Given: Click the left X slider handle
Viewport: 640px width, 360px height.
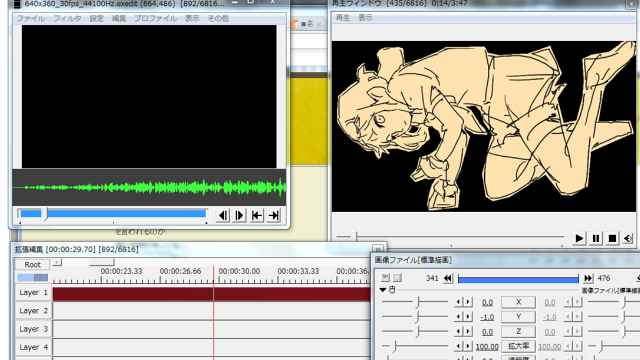Looking at the screenshot, I should pyautogui.click(x=418, y=302).
